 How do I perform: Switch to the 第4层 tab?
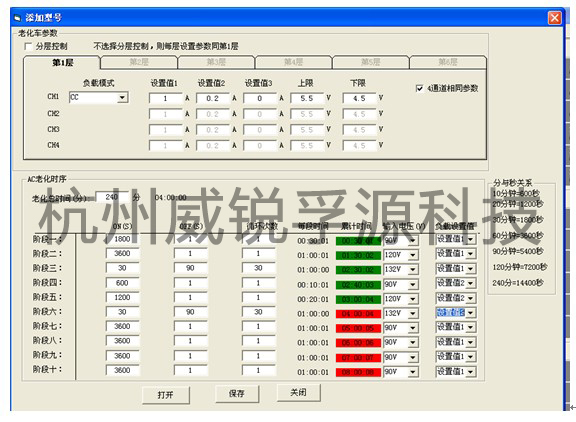(x=293, y=62)
